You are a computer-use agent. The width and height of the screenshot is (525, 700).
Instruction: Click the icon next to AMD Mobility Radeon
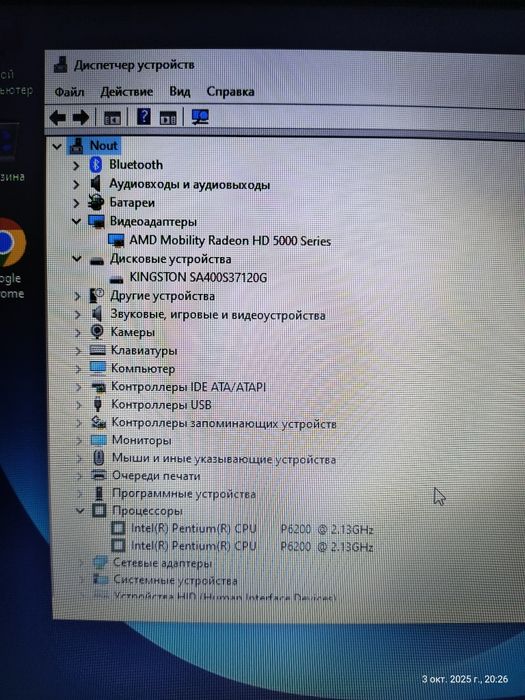[x=117, y=241]
